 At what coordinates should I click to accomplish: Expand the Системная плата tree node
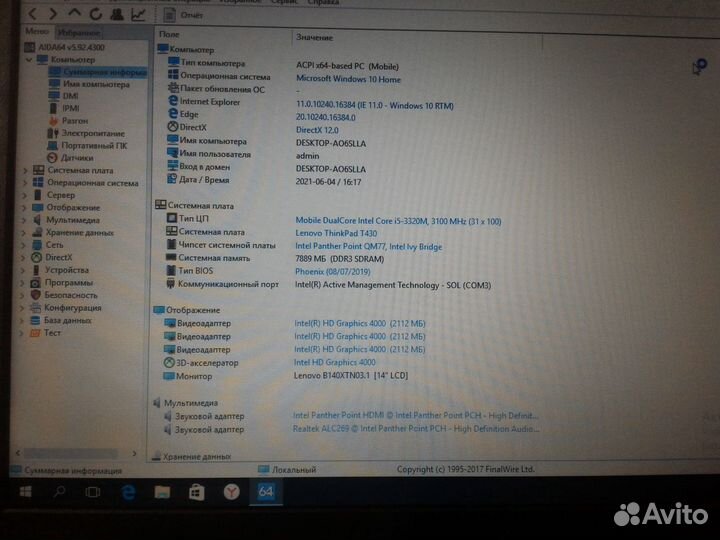[25, 171]
